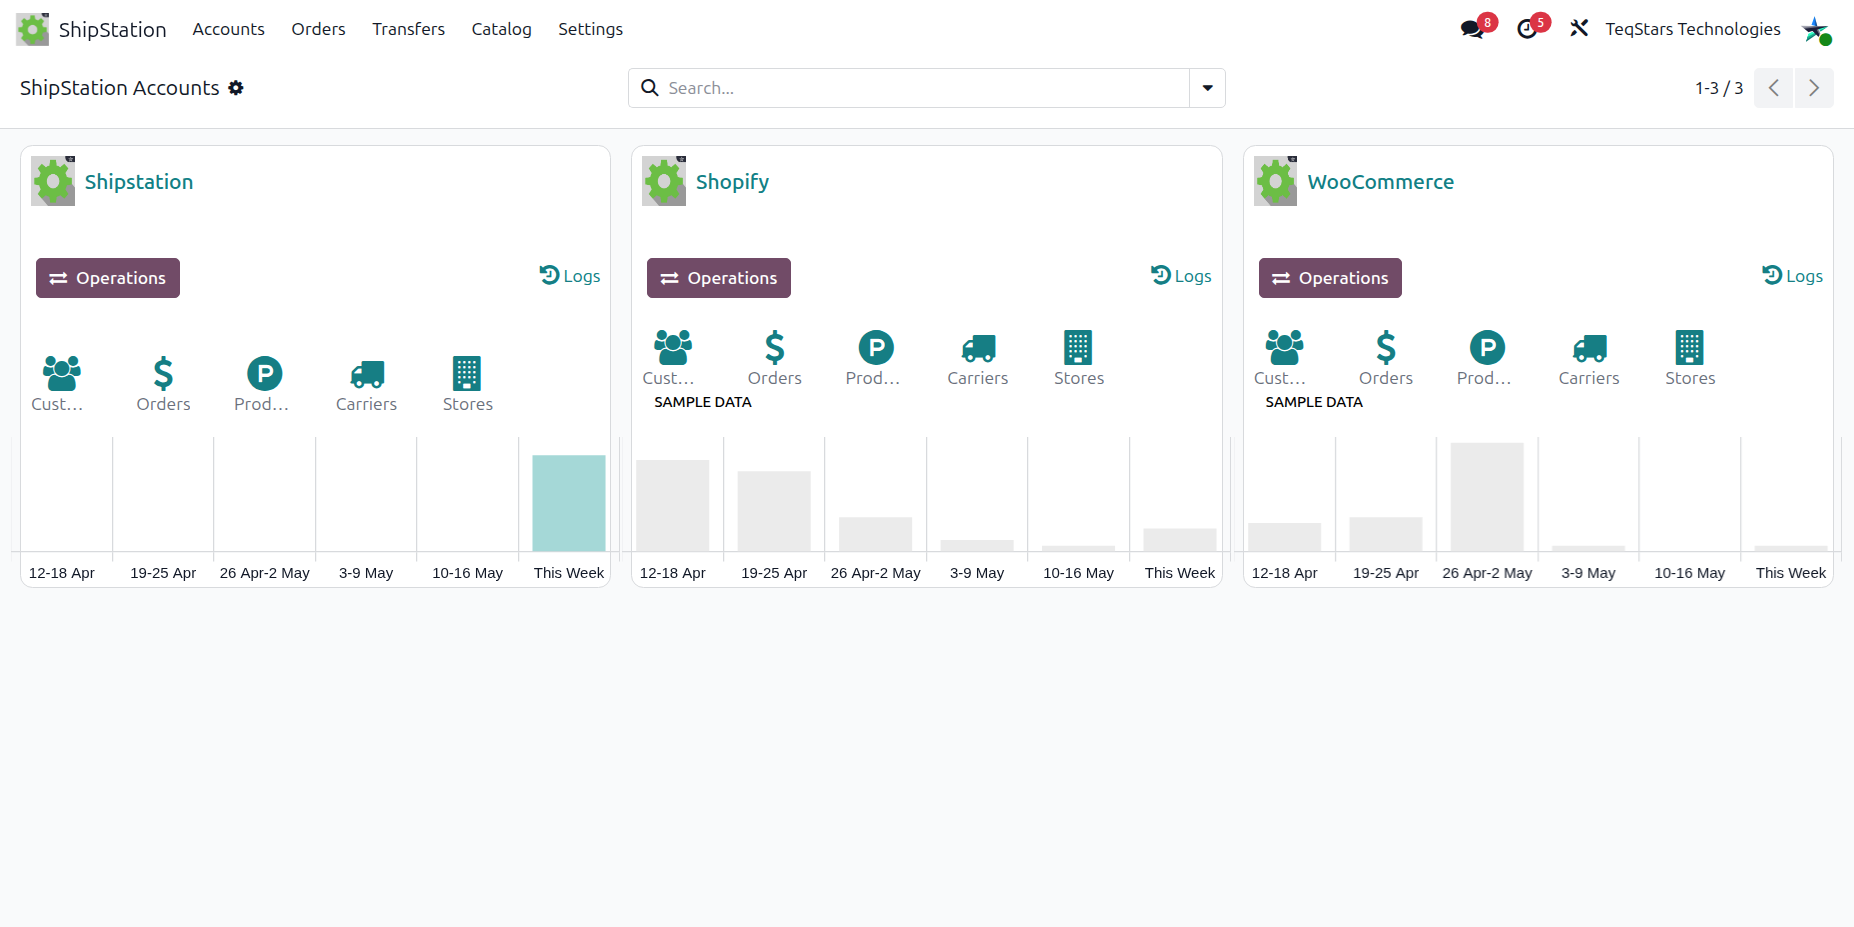Select the TeqStars Technologies company switcher
Screen dimensions: 1854x927
(x=1692, y=29)
